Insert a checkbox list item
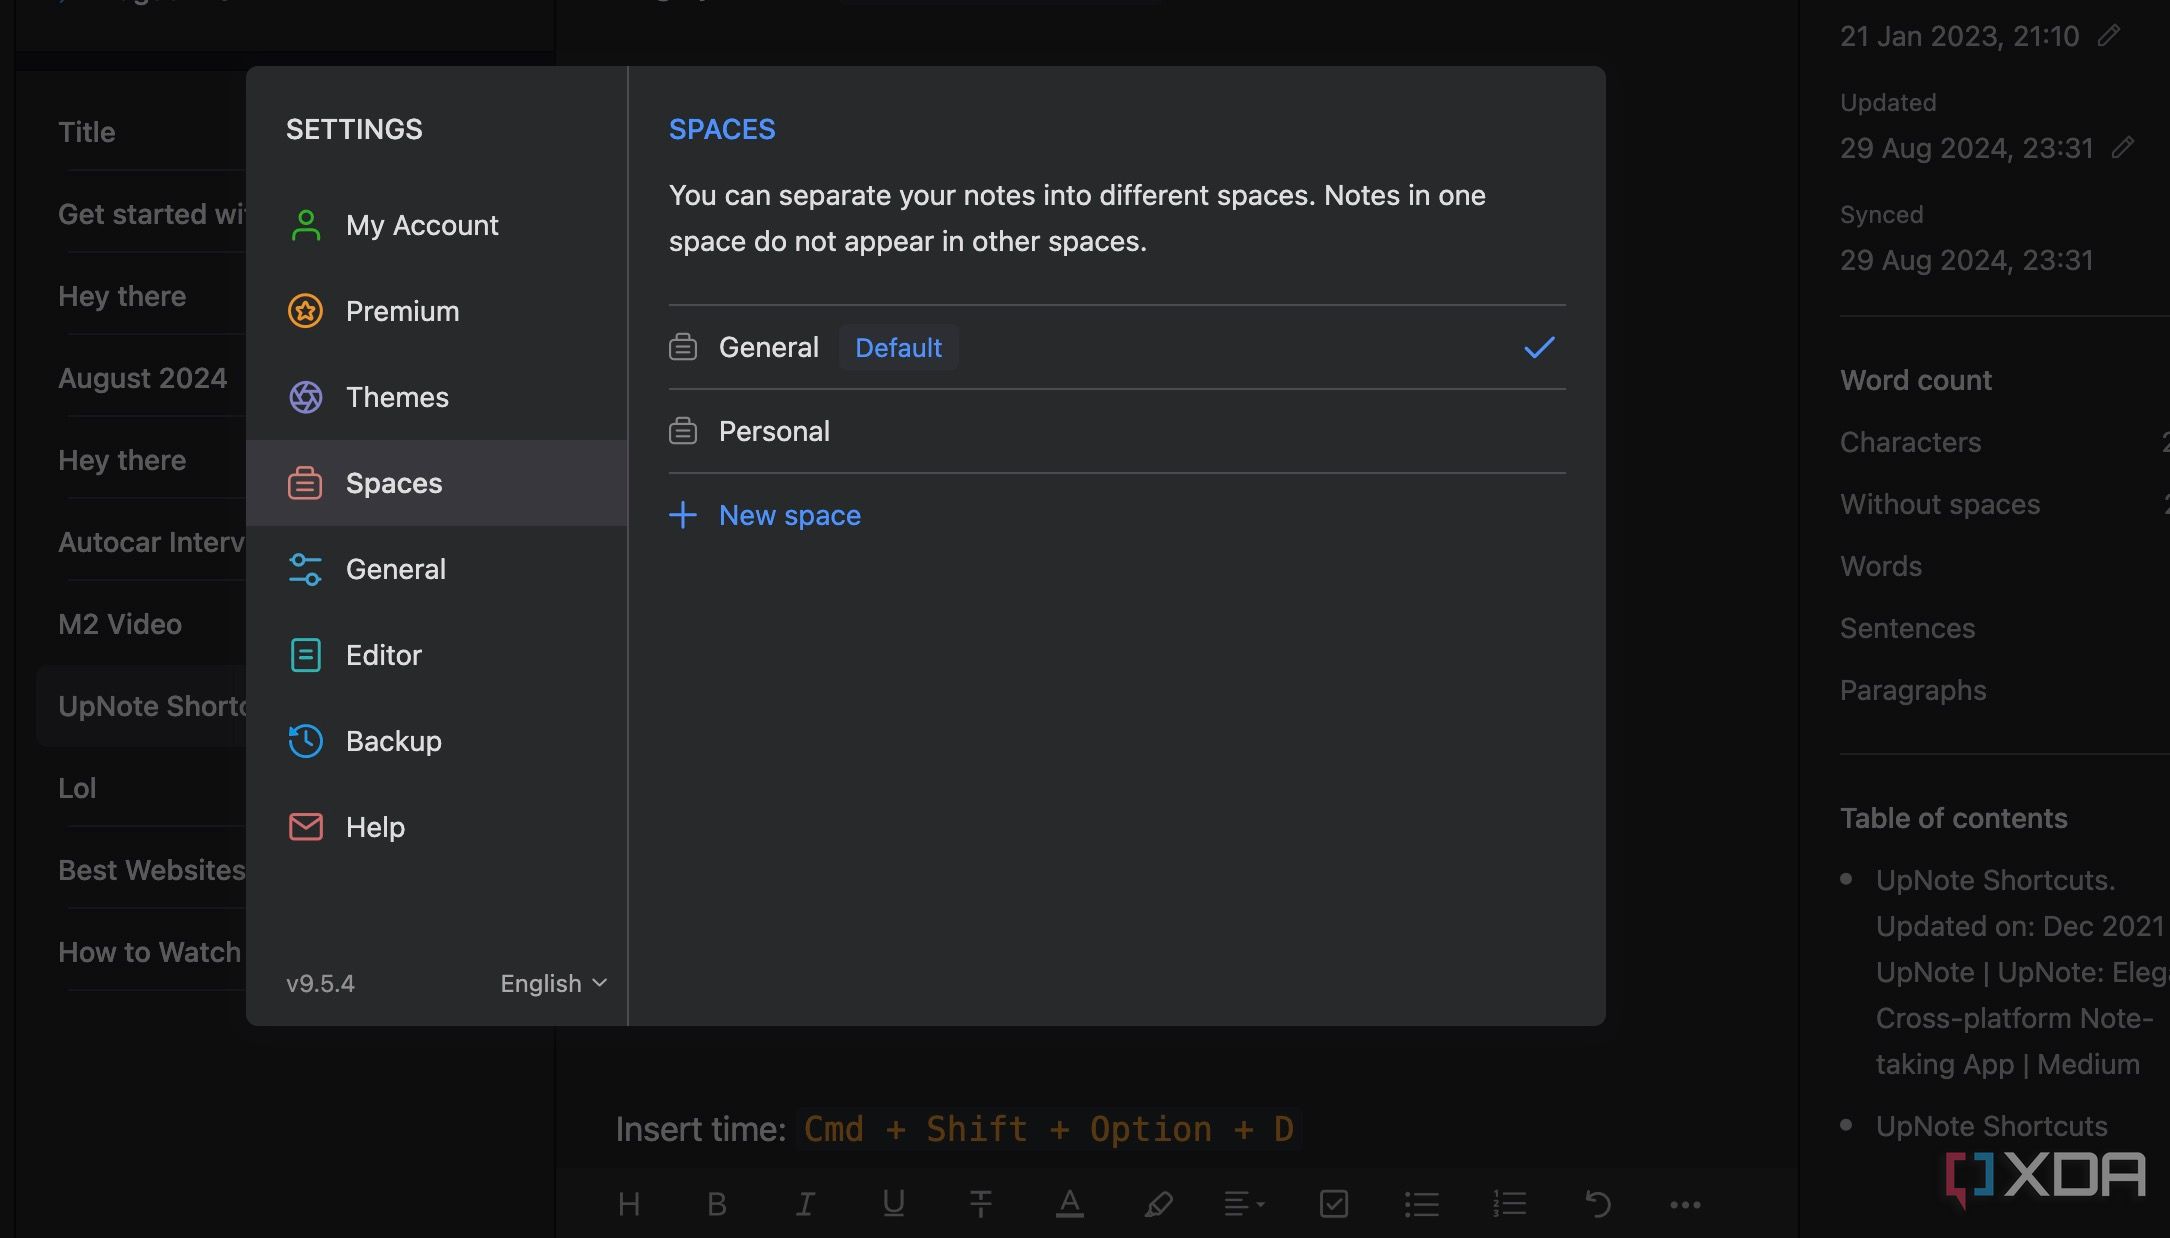Screen dimensions: 2170x1238 click(1334, 1204)
